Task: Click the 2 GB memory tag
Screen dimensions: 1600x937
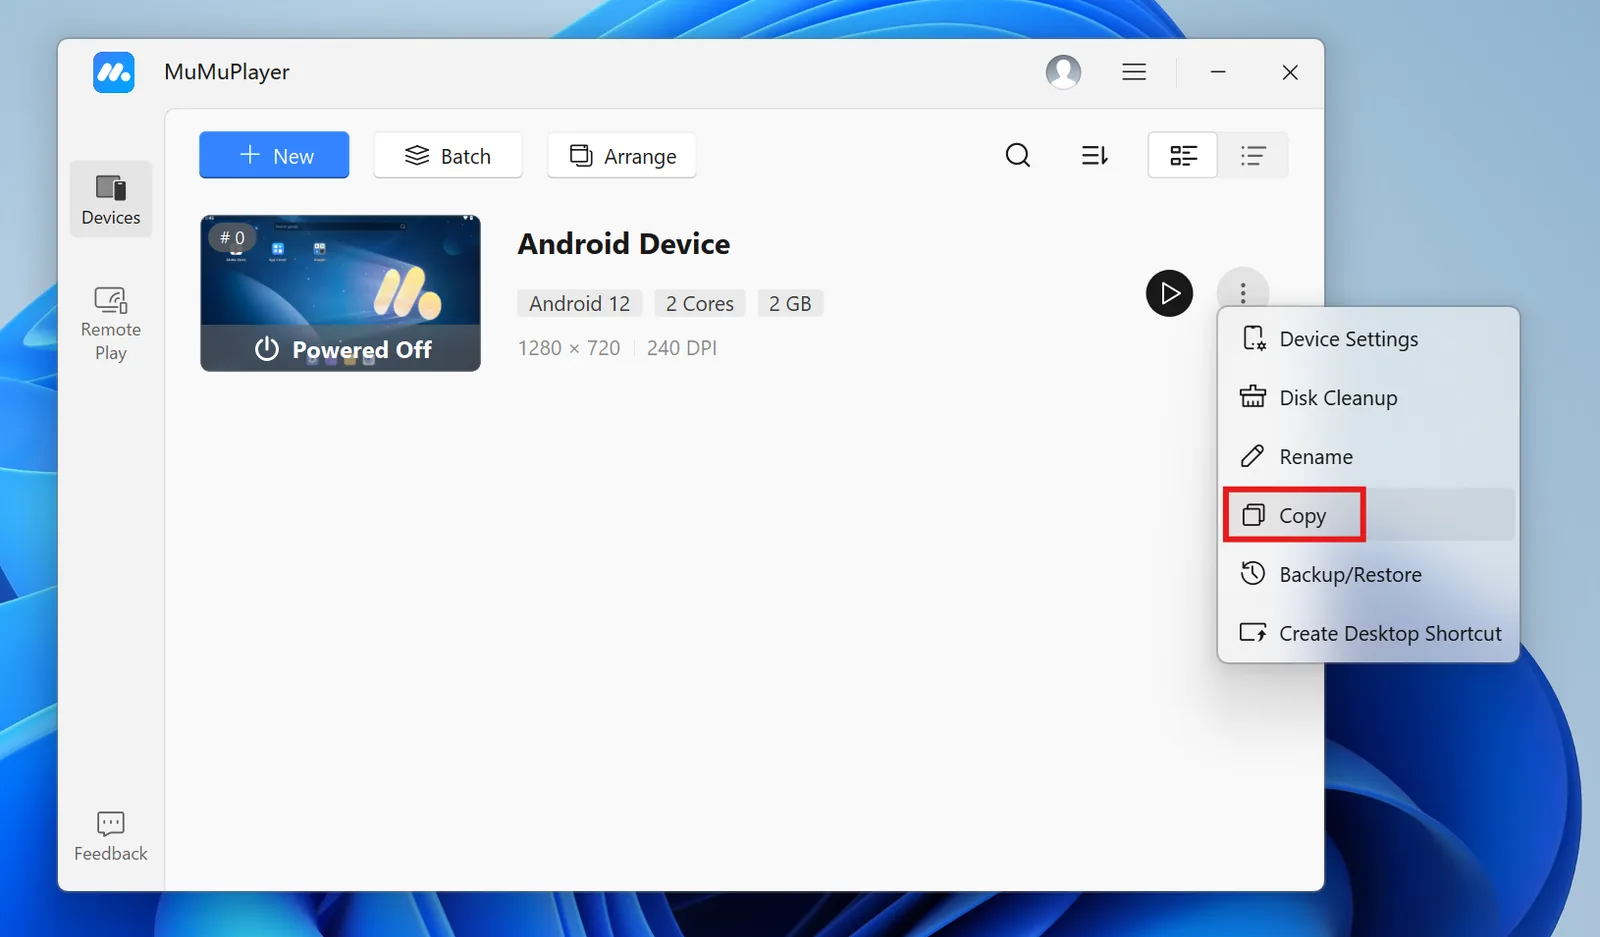Action: tap(790, 304)
